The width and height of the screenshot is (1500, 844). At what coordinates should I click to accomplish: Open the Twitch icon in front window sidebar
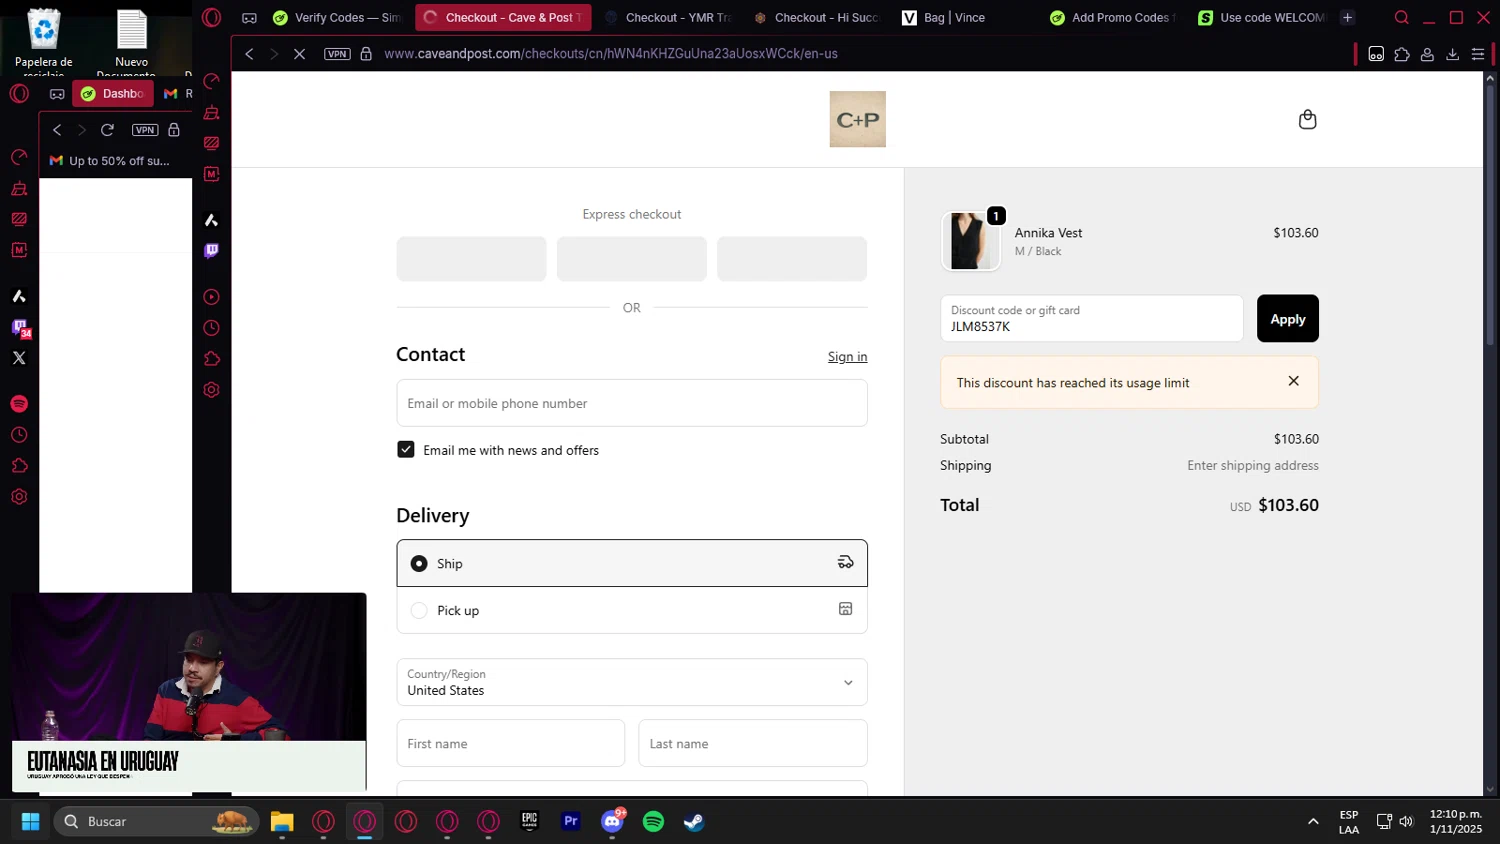[x=211, y=250]
